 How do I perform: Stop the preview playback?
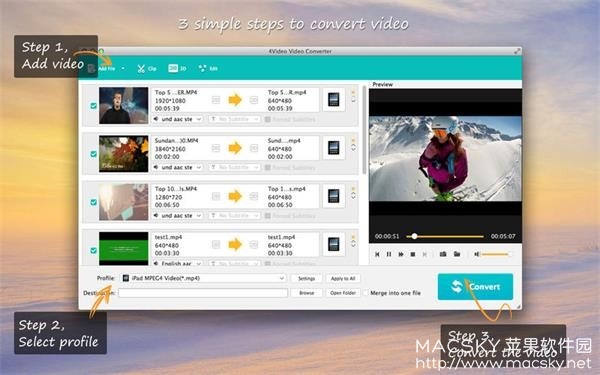(412, 254)
